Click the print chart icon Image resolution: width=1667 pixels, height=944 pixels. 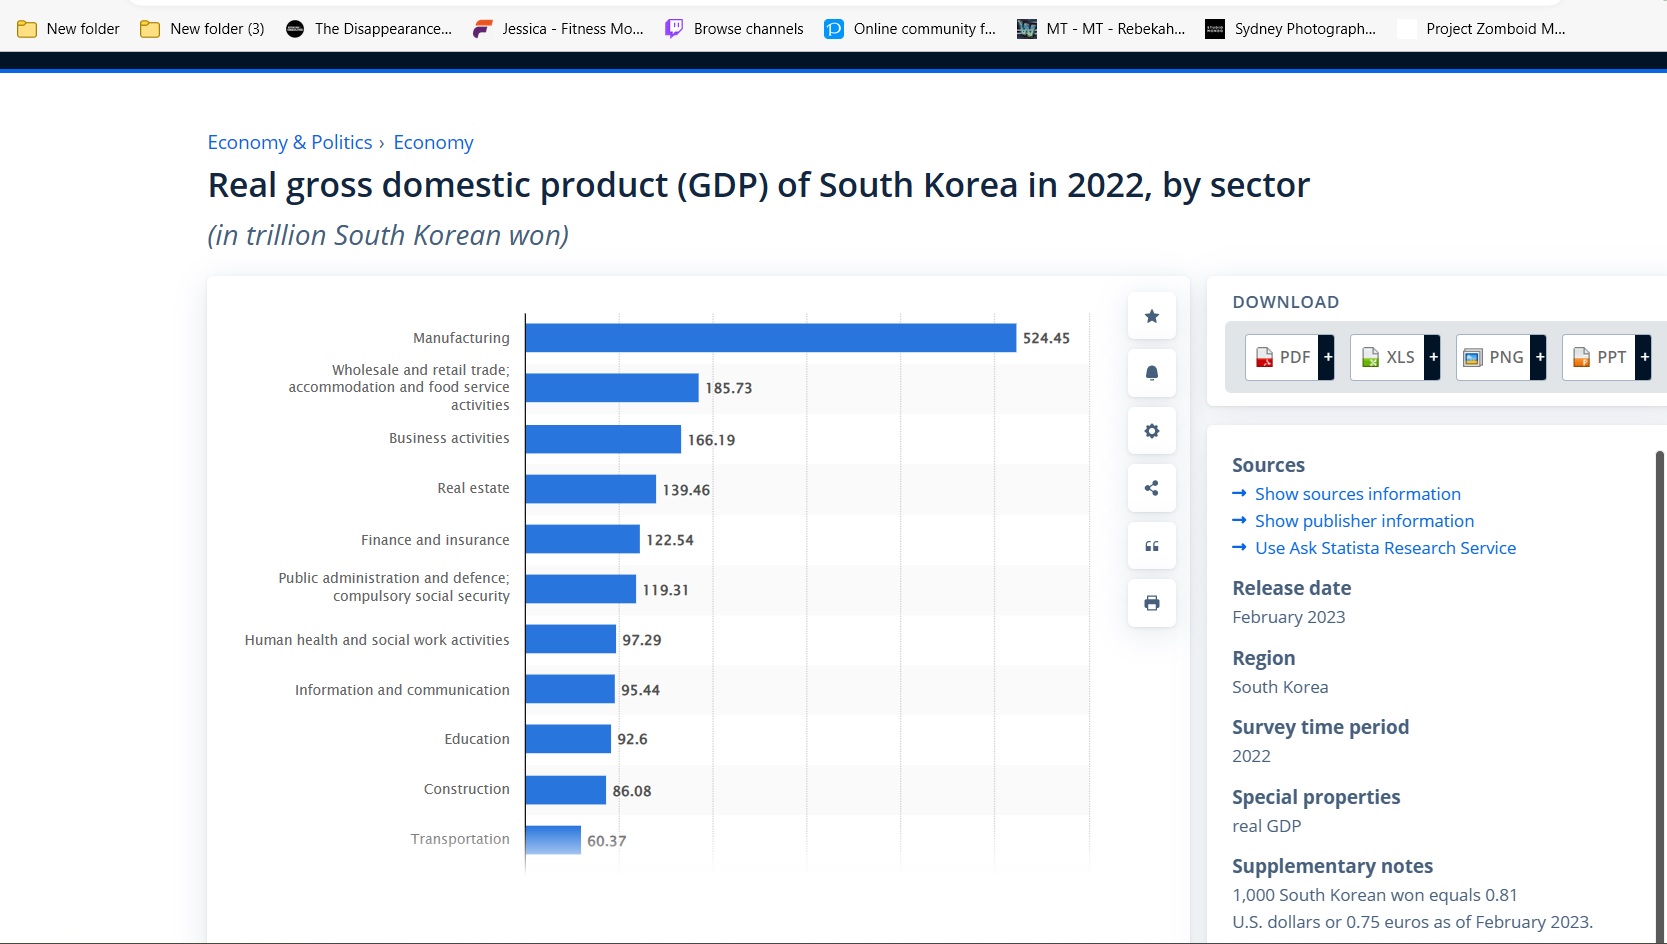click(x=1151, y=603)
